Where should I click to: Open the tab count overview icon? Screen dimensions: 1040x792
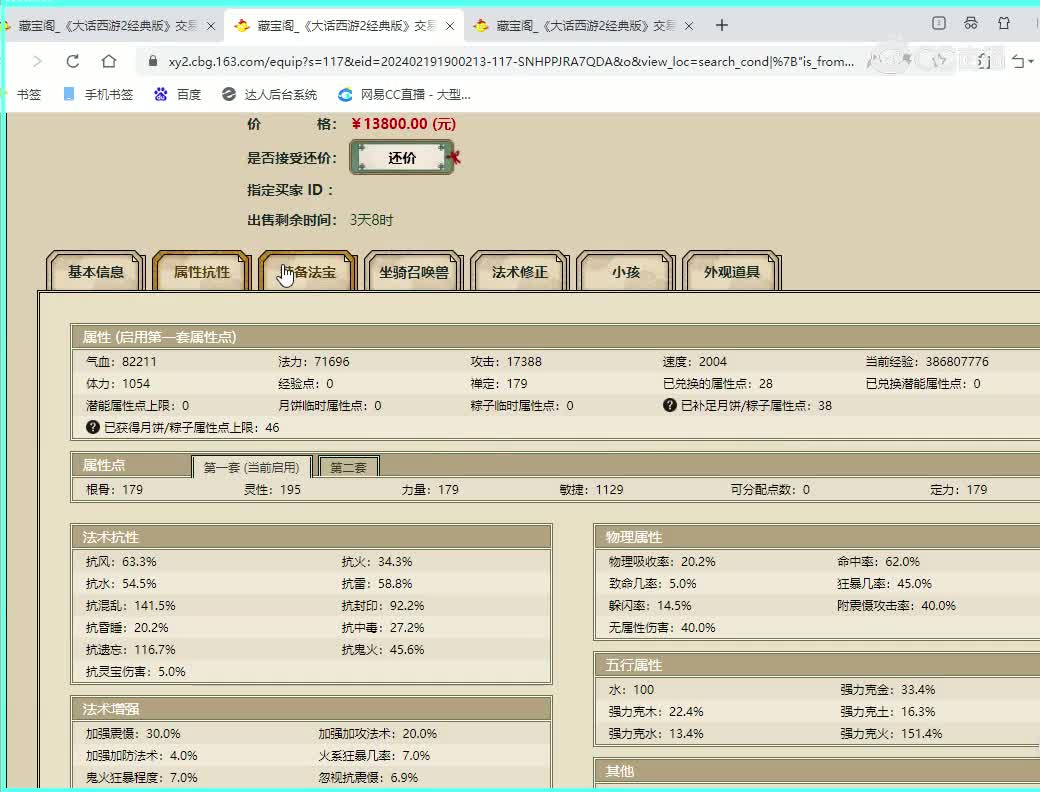(939, 23)
